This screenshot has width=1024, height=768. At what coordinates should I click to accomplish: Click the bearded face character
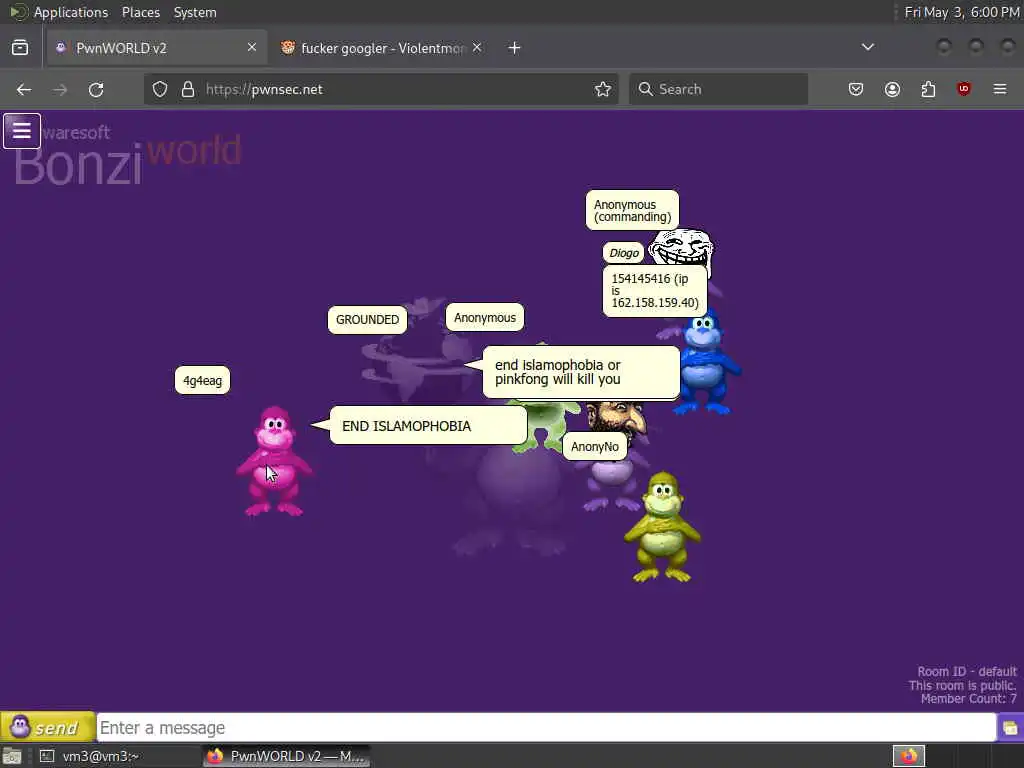(616, 421)
